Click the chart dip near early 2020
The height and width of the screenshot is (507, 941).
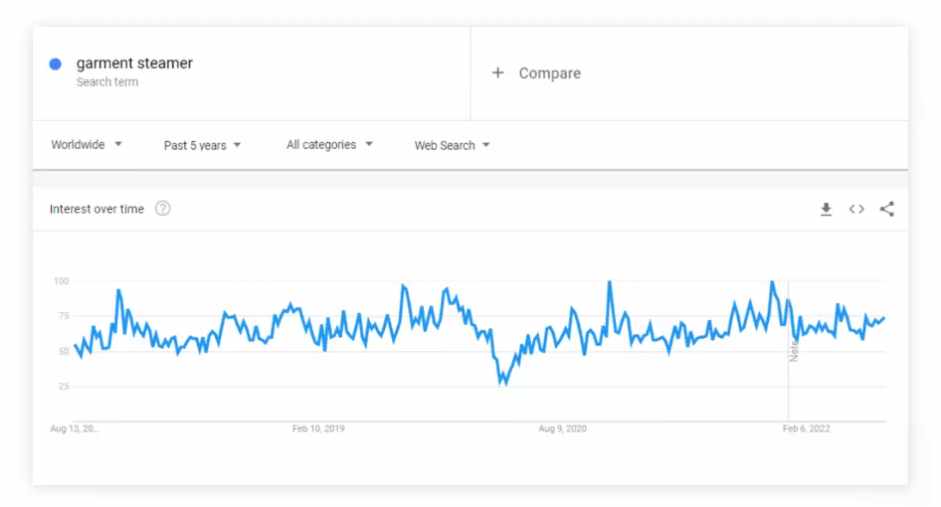pyautogui.click(x=503, y=382)
